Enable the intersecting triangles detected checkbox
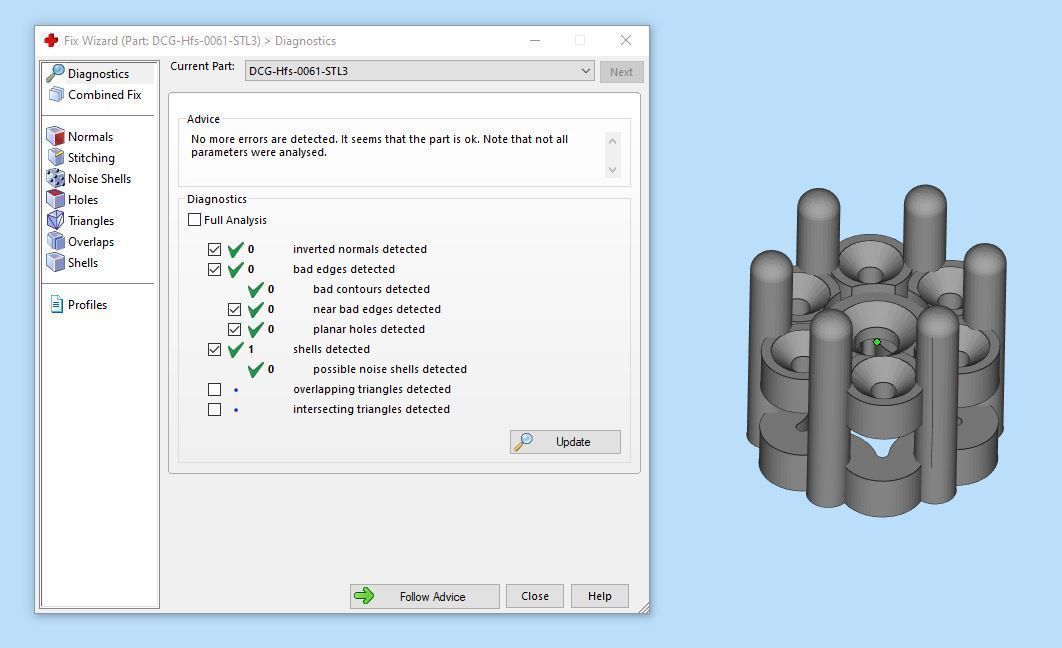 coord(215,410)
